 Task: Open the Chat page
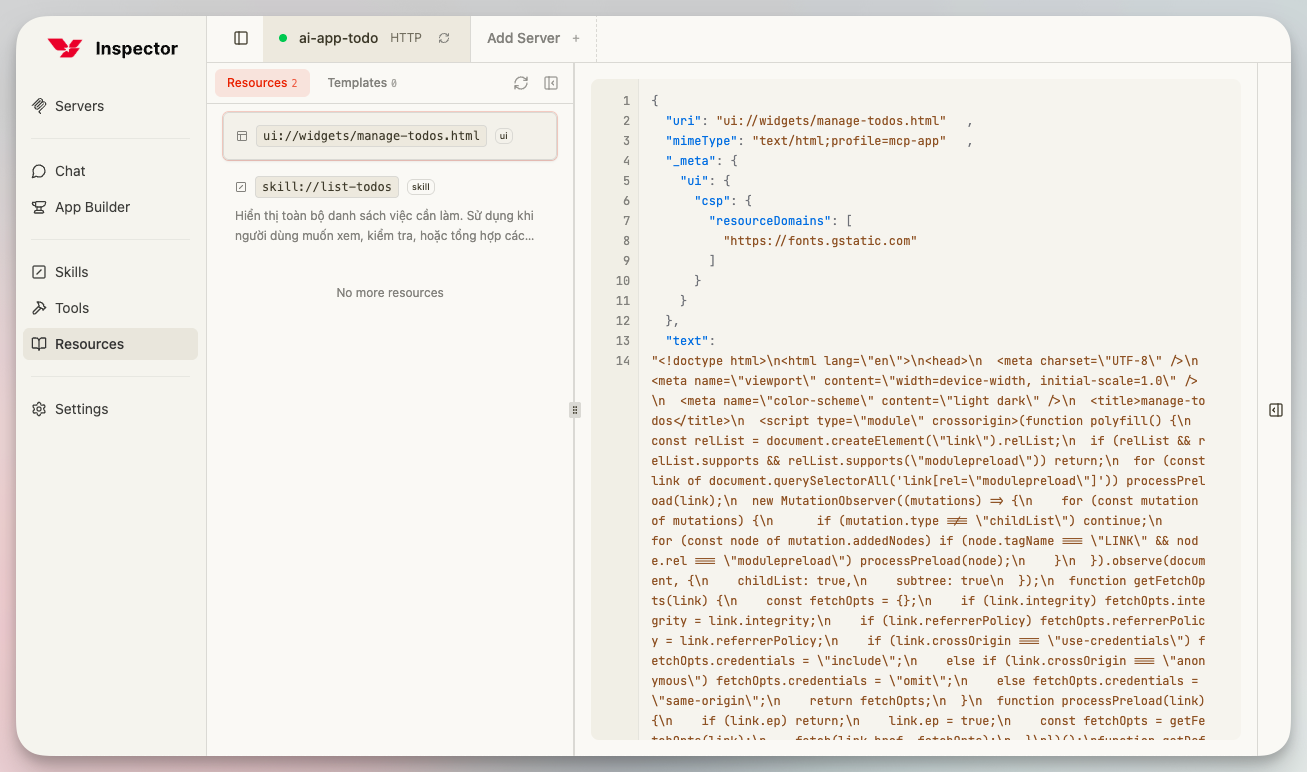tap(110, 171)
